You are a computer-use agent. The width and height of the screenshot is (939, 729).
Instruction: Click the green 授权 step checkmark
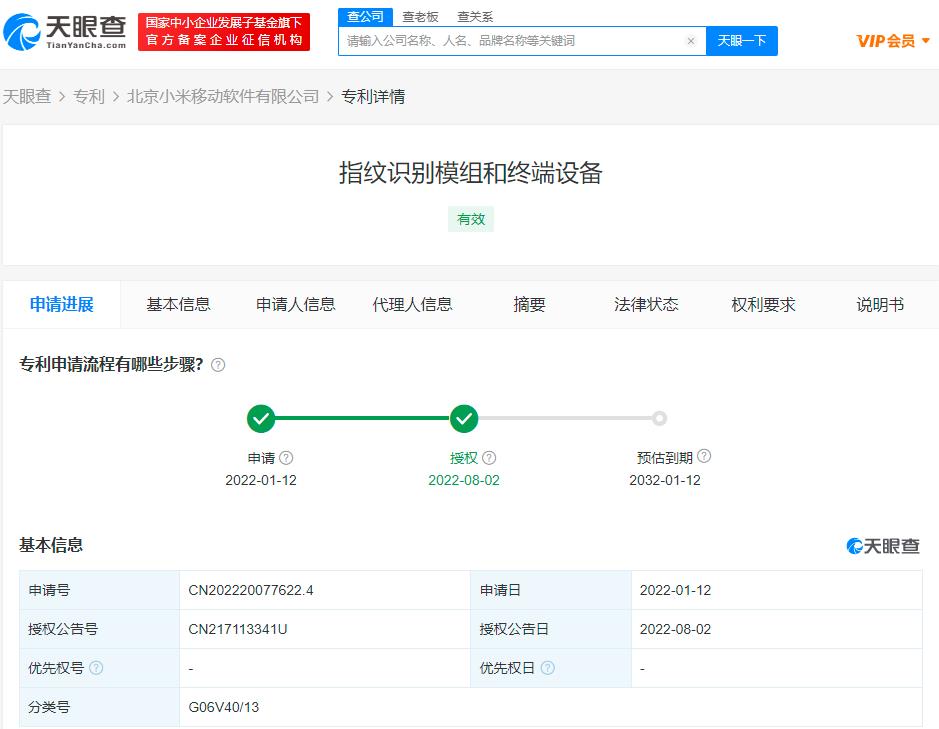tap(464, 419)
